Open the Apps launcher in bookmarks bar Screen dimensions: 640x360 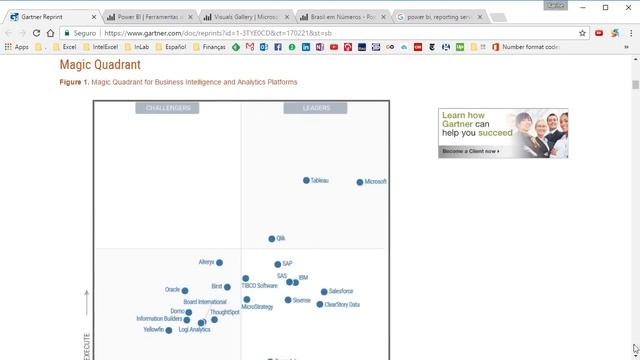coord(17,47)
